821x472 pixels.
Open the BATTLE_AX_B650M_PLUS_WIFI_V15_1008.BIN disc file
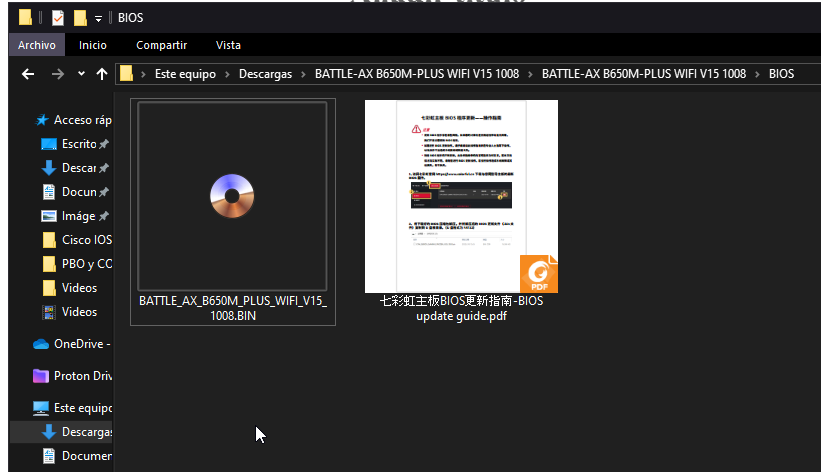[x=232, y=196]
